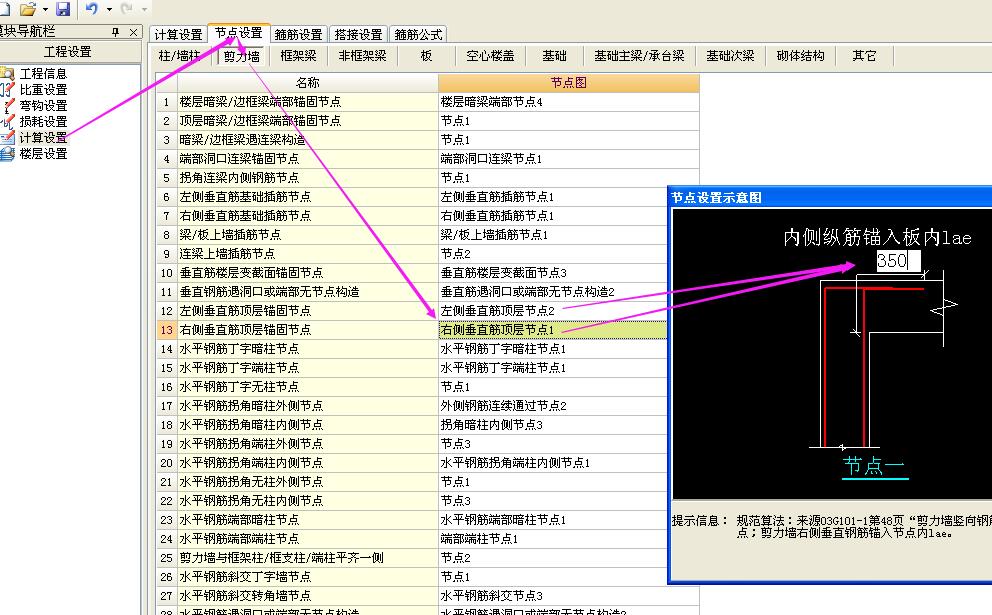Screen dimensions: 992x615
Task: Select the 砌体结构 component tab
Action: (x=800, y=56)
